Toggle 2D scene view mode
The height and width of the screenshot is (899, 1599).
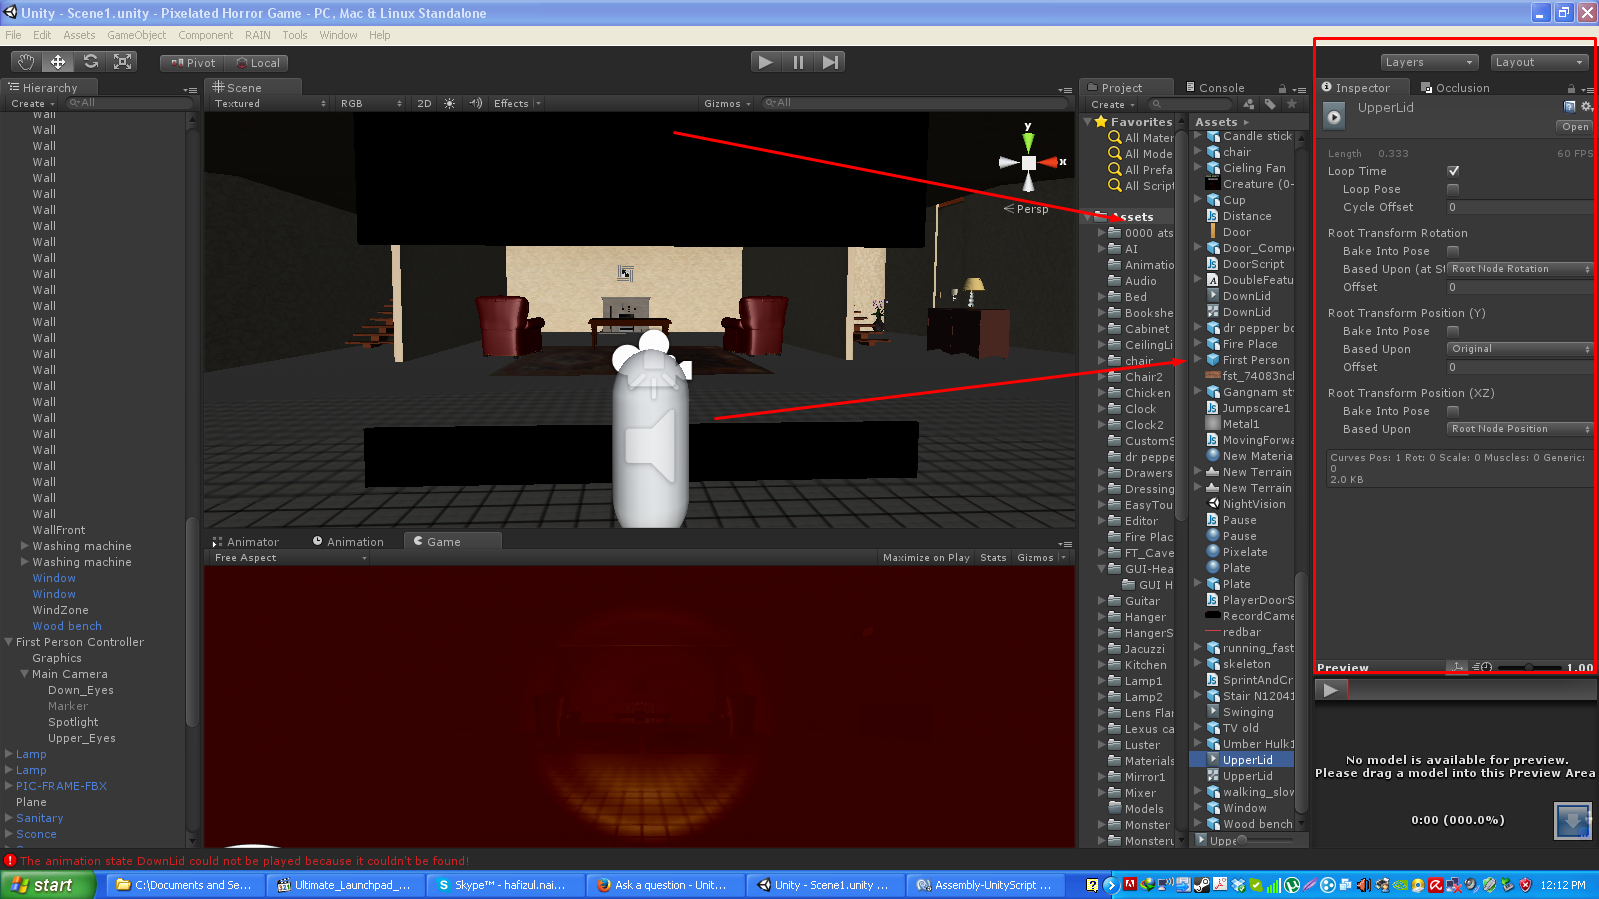click(424, 103)
